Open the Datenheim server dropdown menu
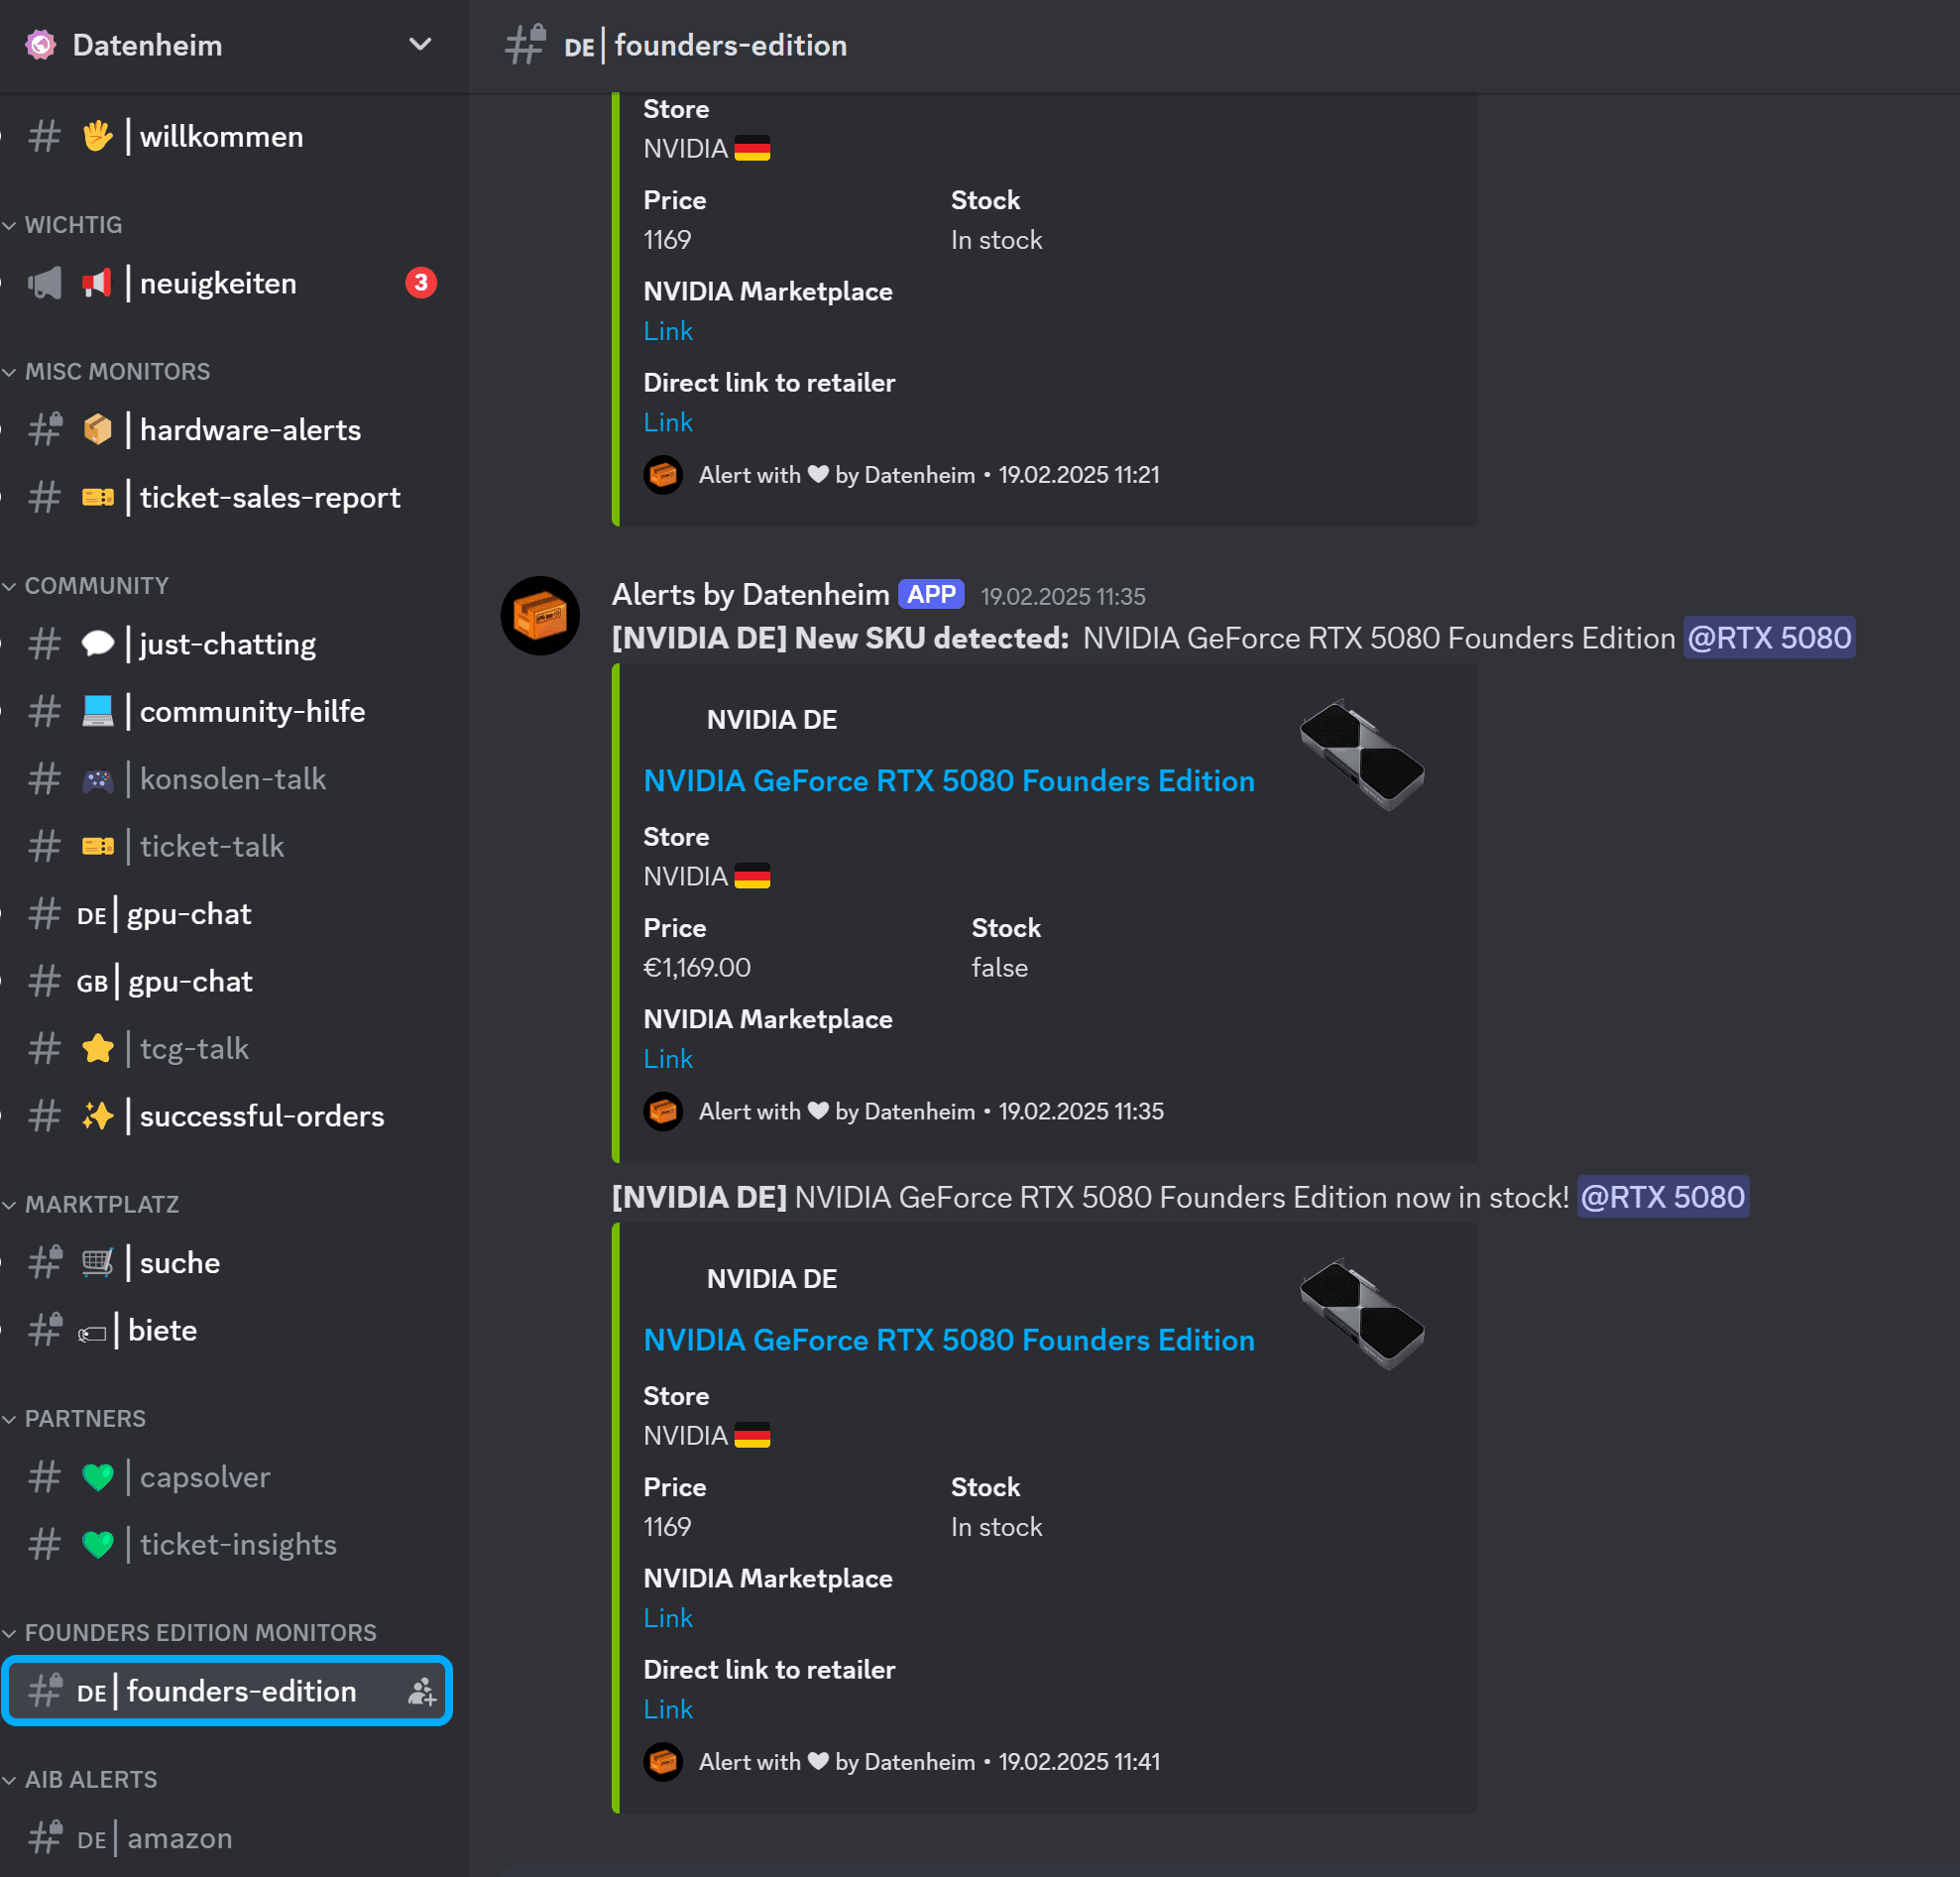Viewport: 1960px width, 1877px height. coord(420,45)
